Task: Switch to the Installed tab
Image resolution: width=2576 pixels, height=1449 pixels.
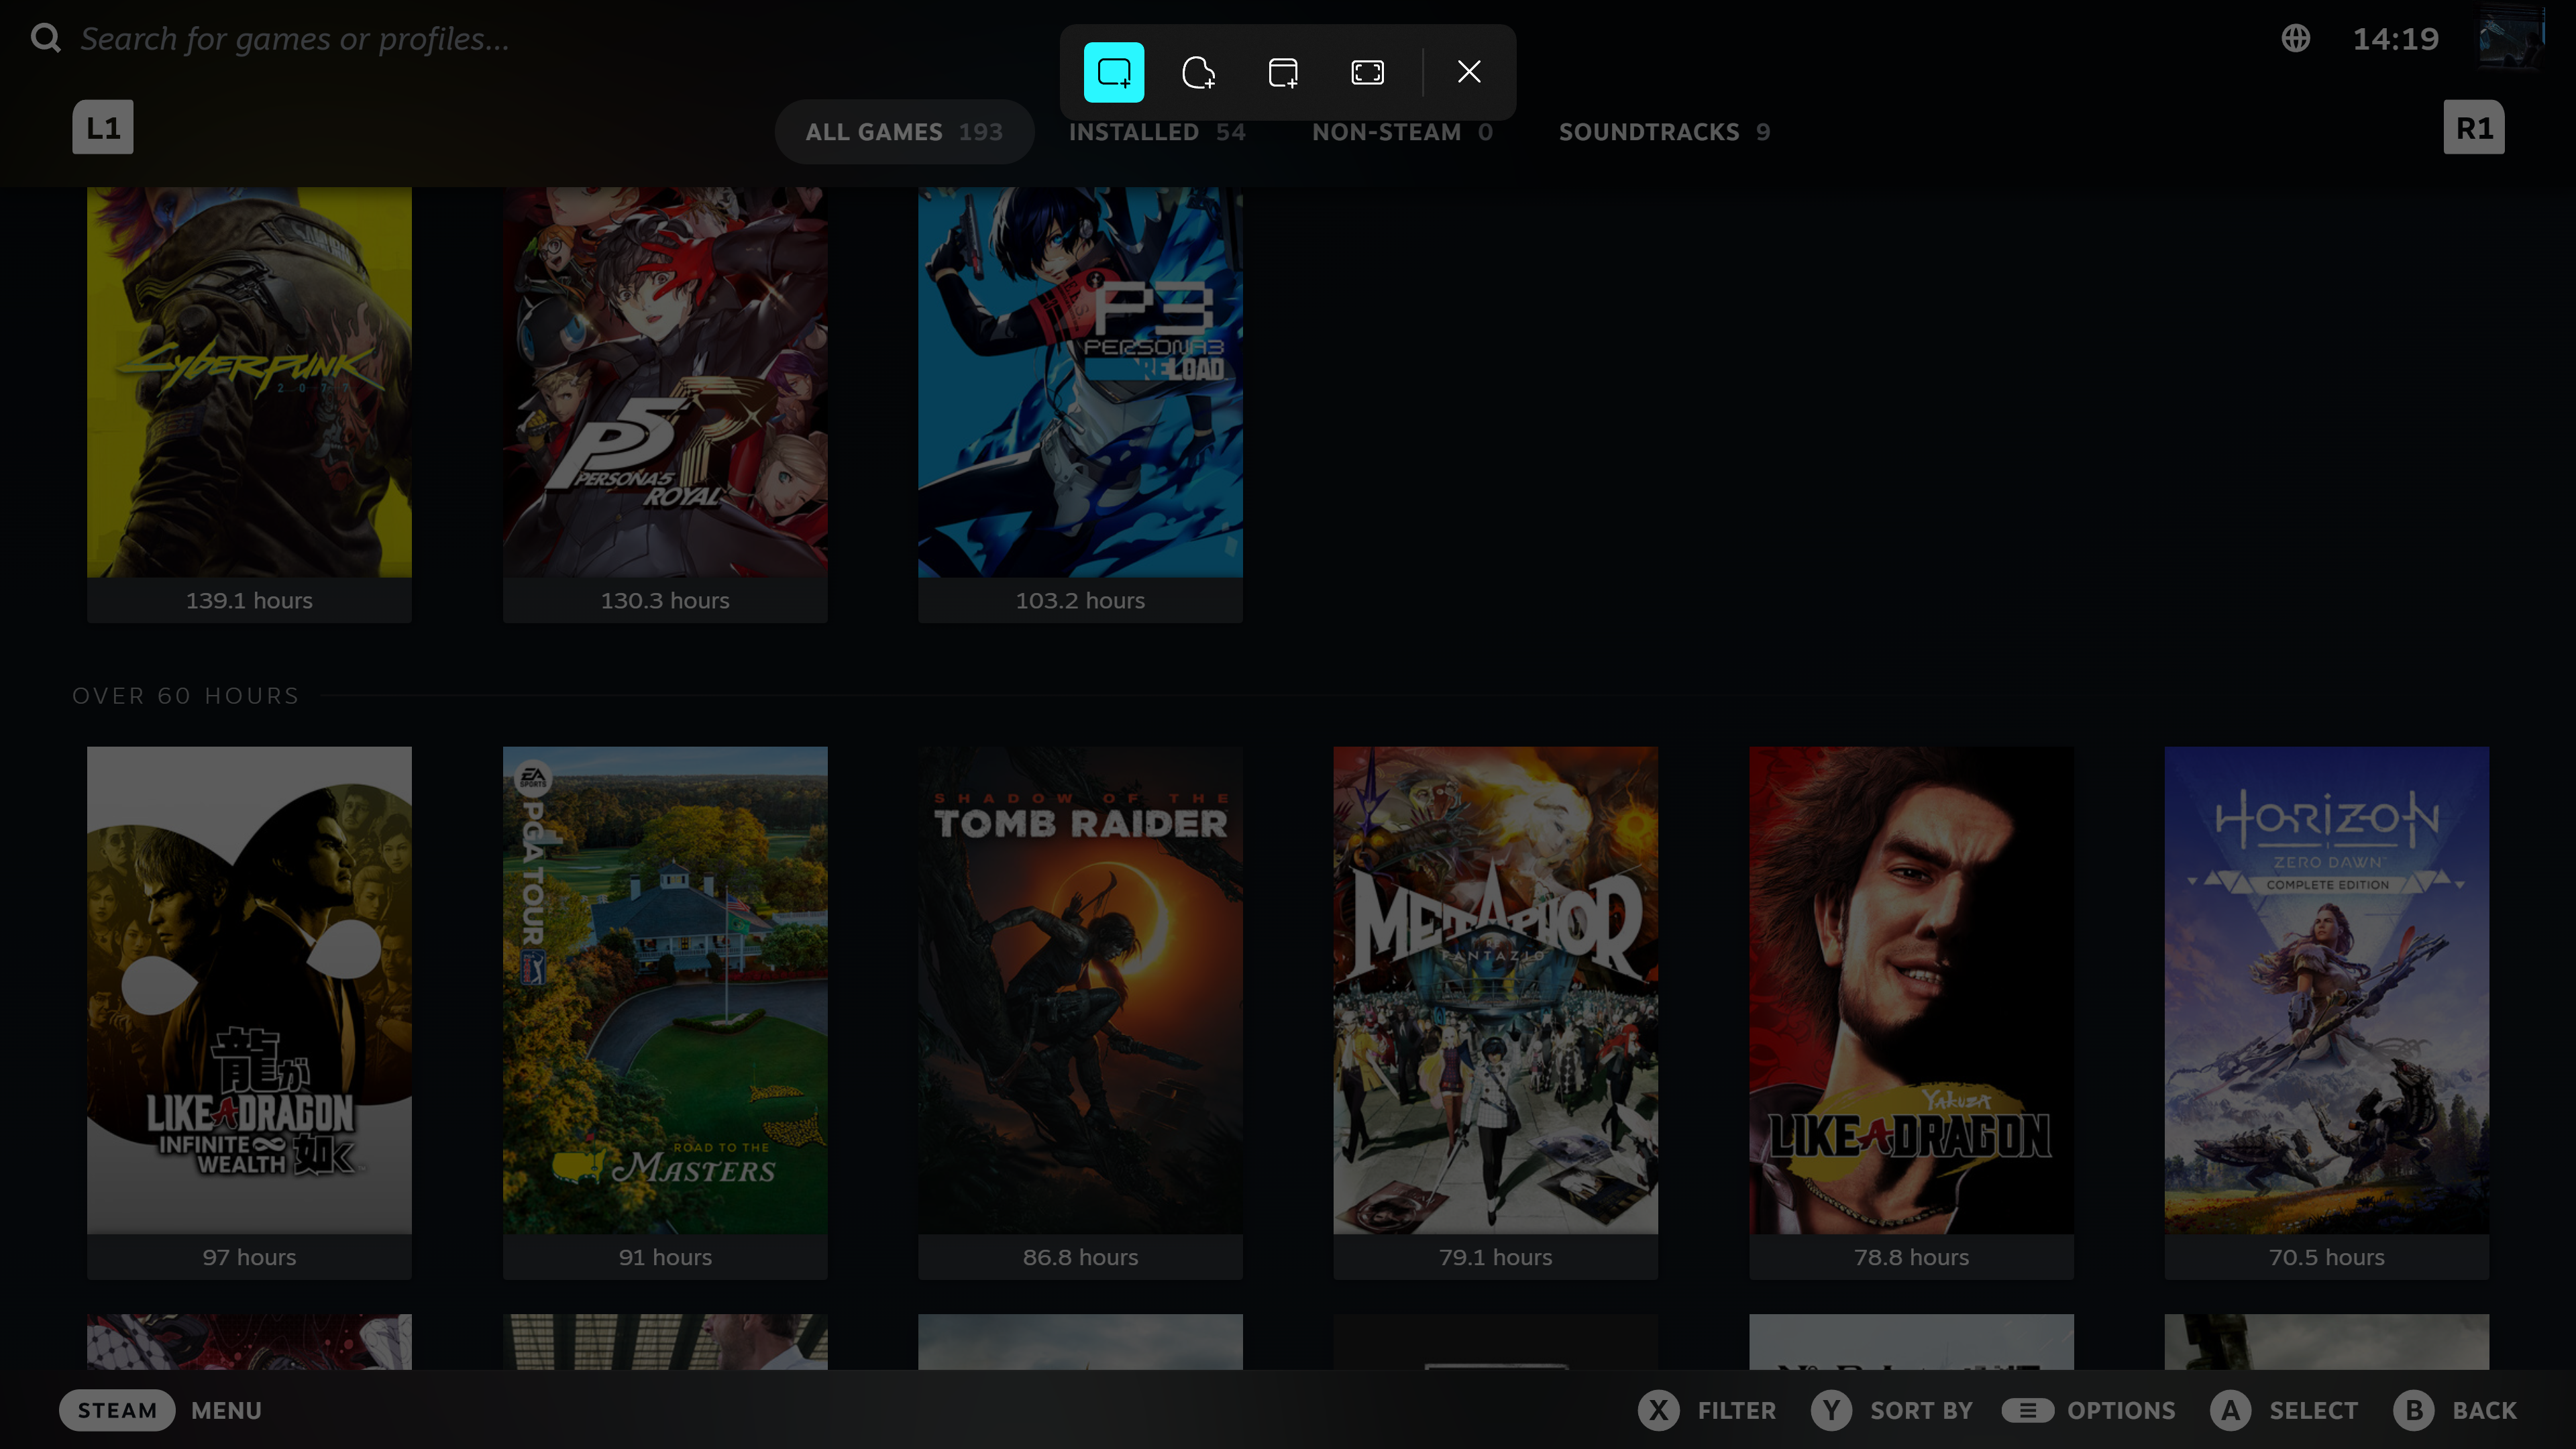Action: 1157,132
